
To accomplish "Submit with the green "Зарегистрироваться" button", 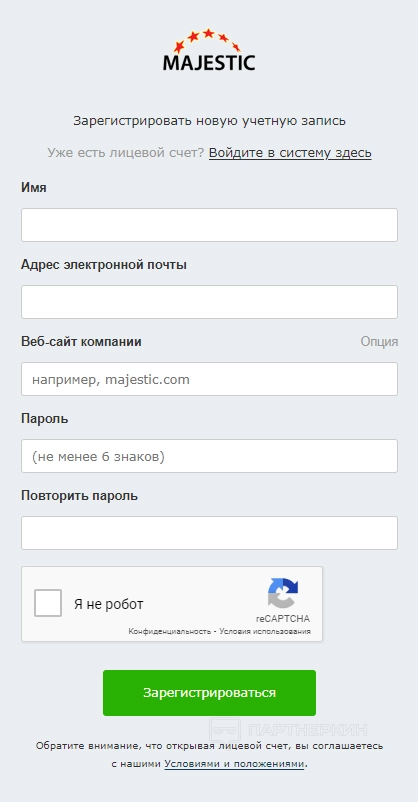I will [x=209, y=693].
